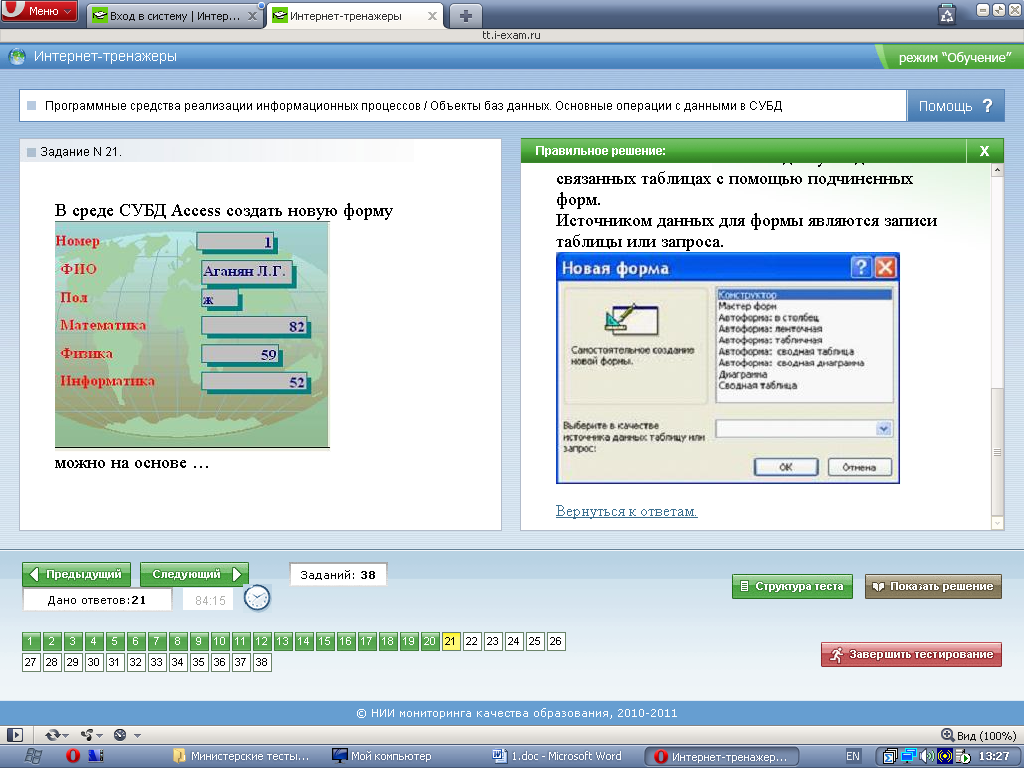Click the Задание N 21 heading
The height and width of the screenshot is (768, 1024).
[81, 152]
